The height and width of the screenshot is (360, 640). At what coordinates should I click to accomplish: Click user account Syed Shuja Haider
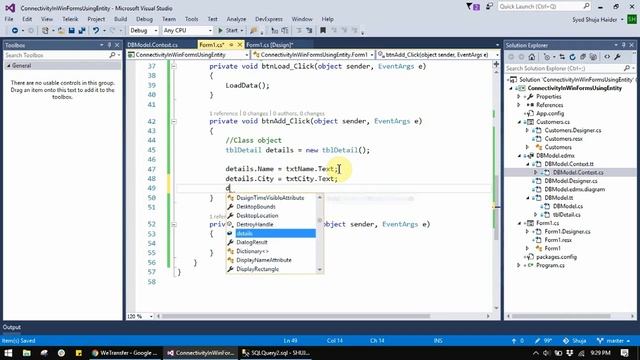tap(595, 20)
